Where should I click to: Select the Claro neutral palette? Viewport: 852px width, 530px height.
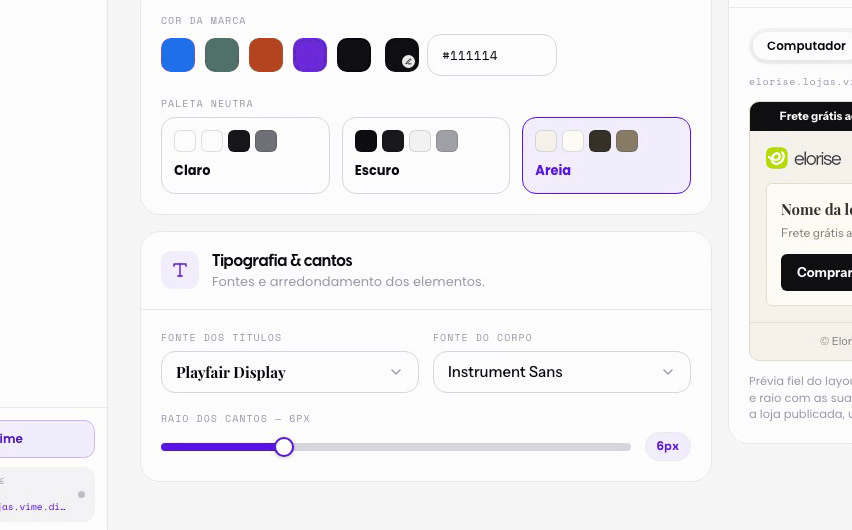point(245,155)
